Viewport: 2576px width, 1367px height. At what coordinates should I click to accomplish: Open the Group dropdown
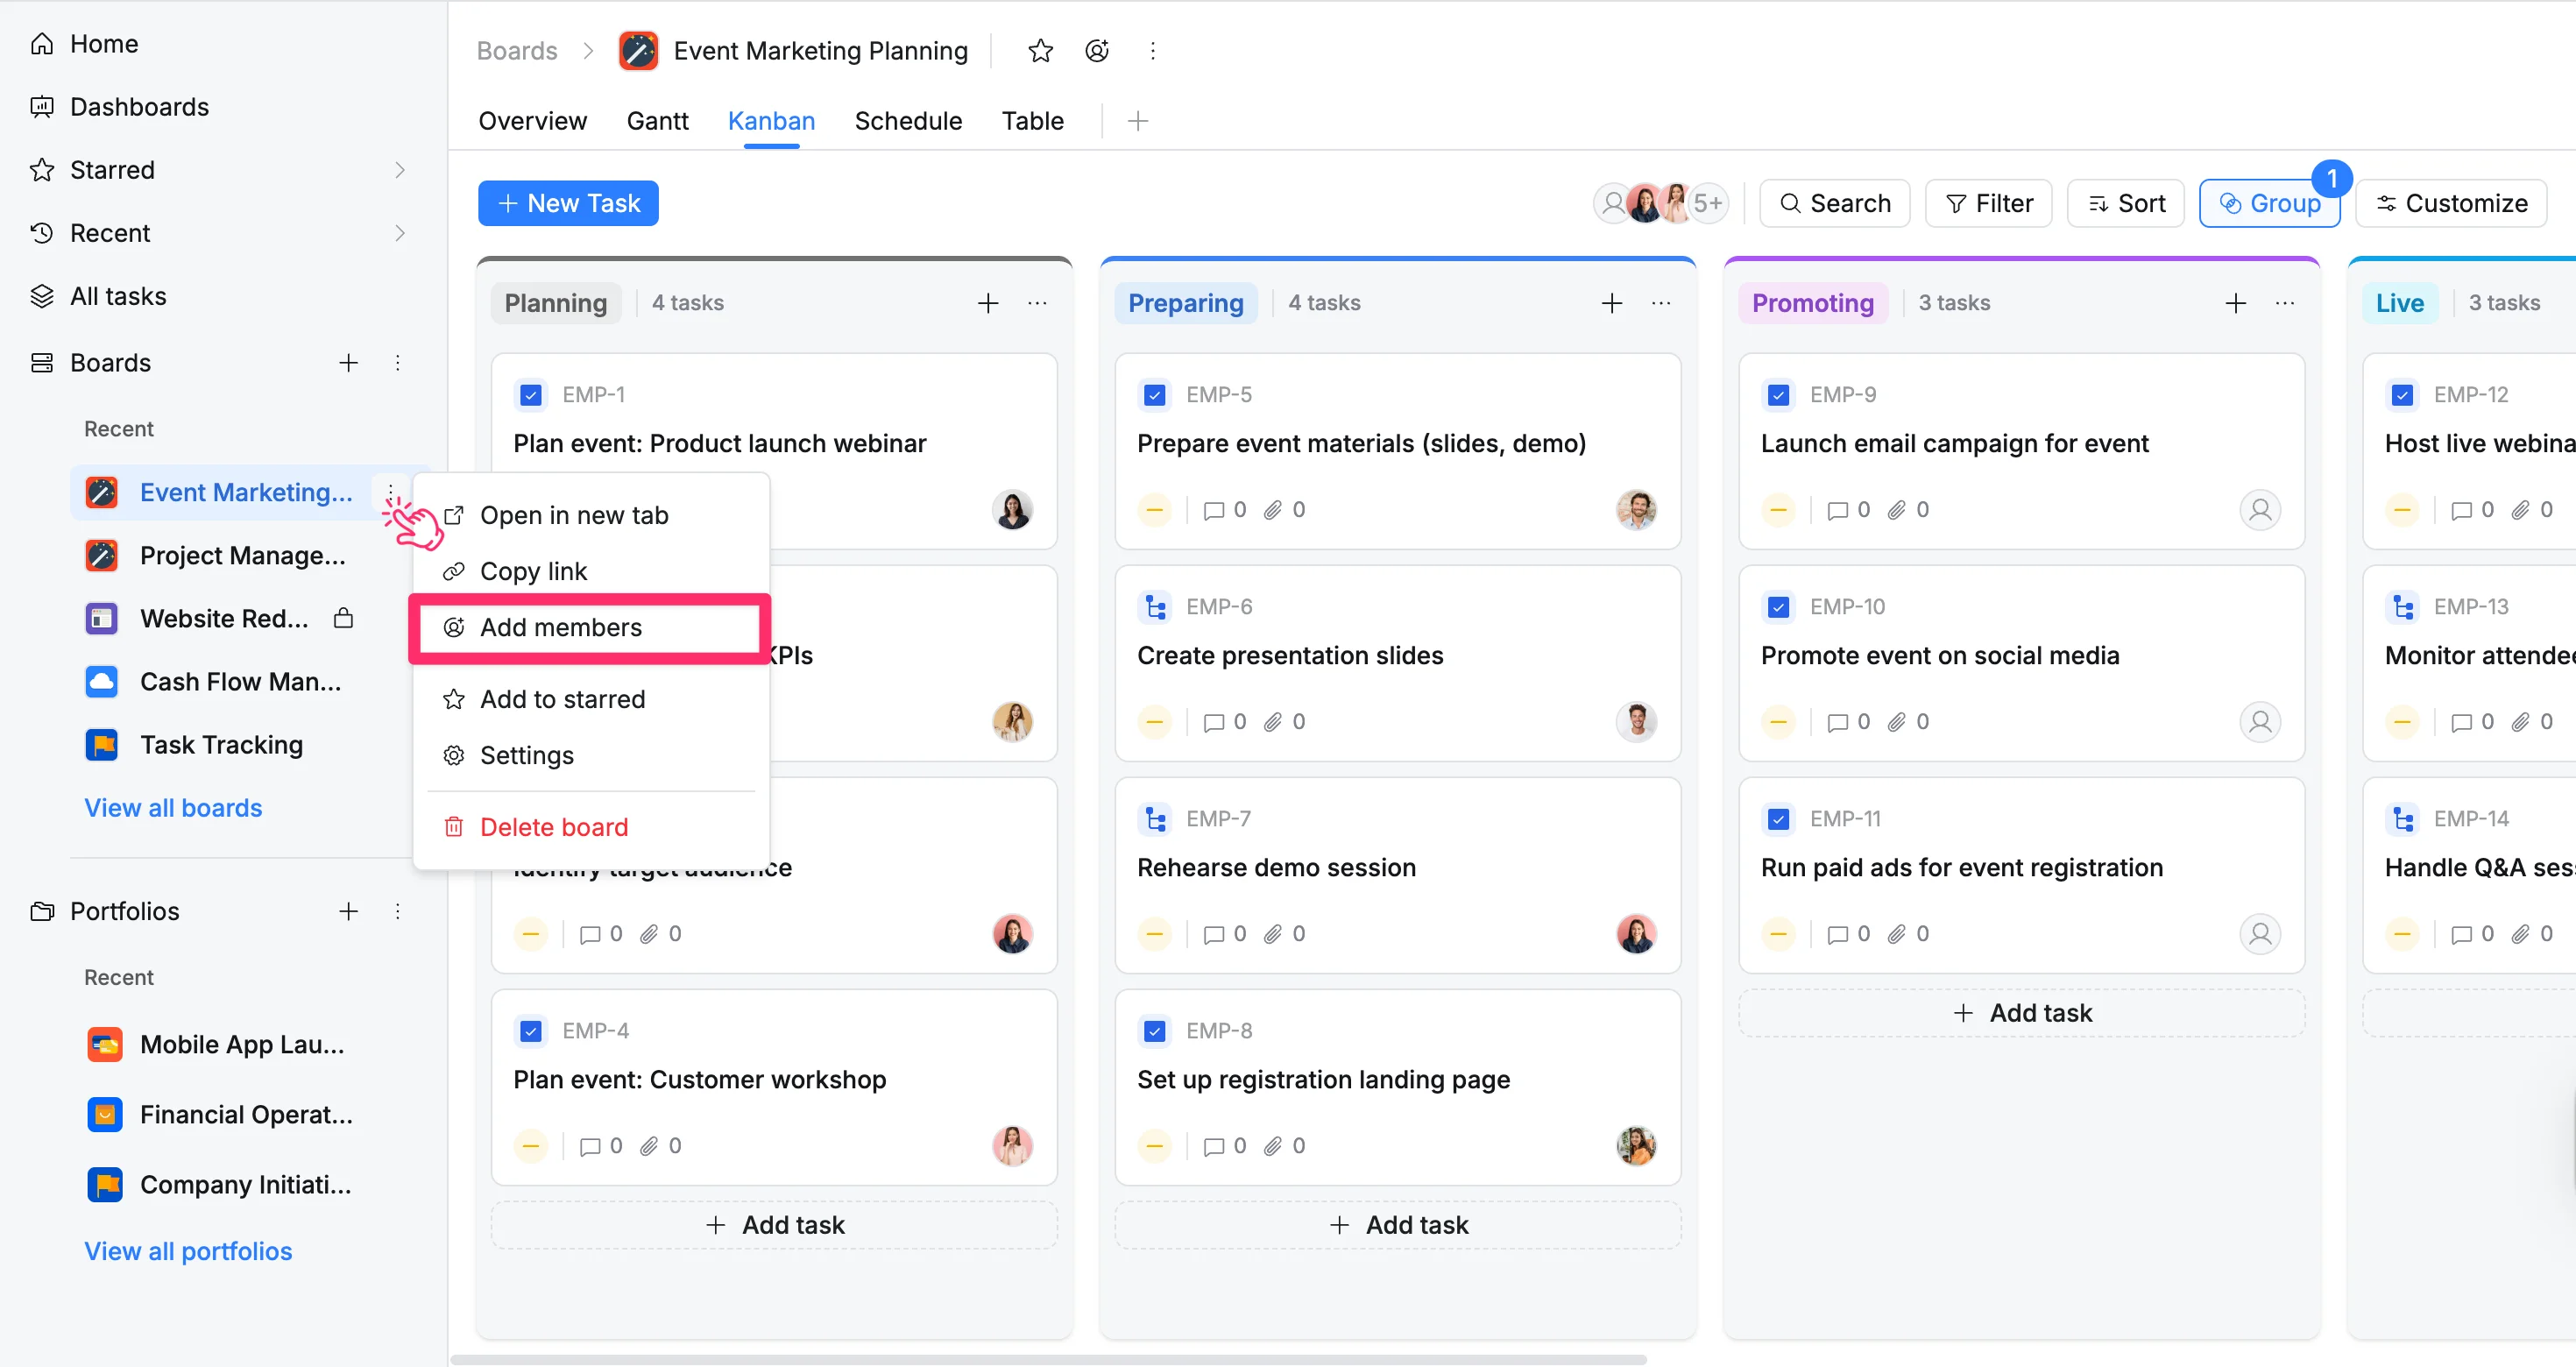tap(2269, 203)
